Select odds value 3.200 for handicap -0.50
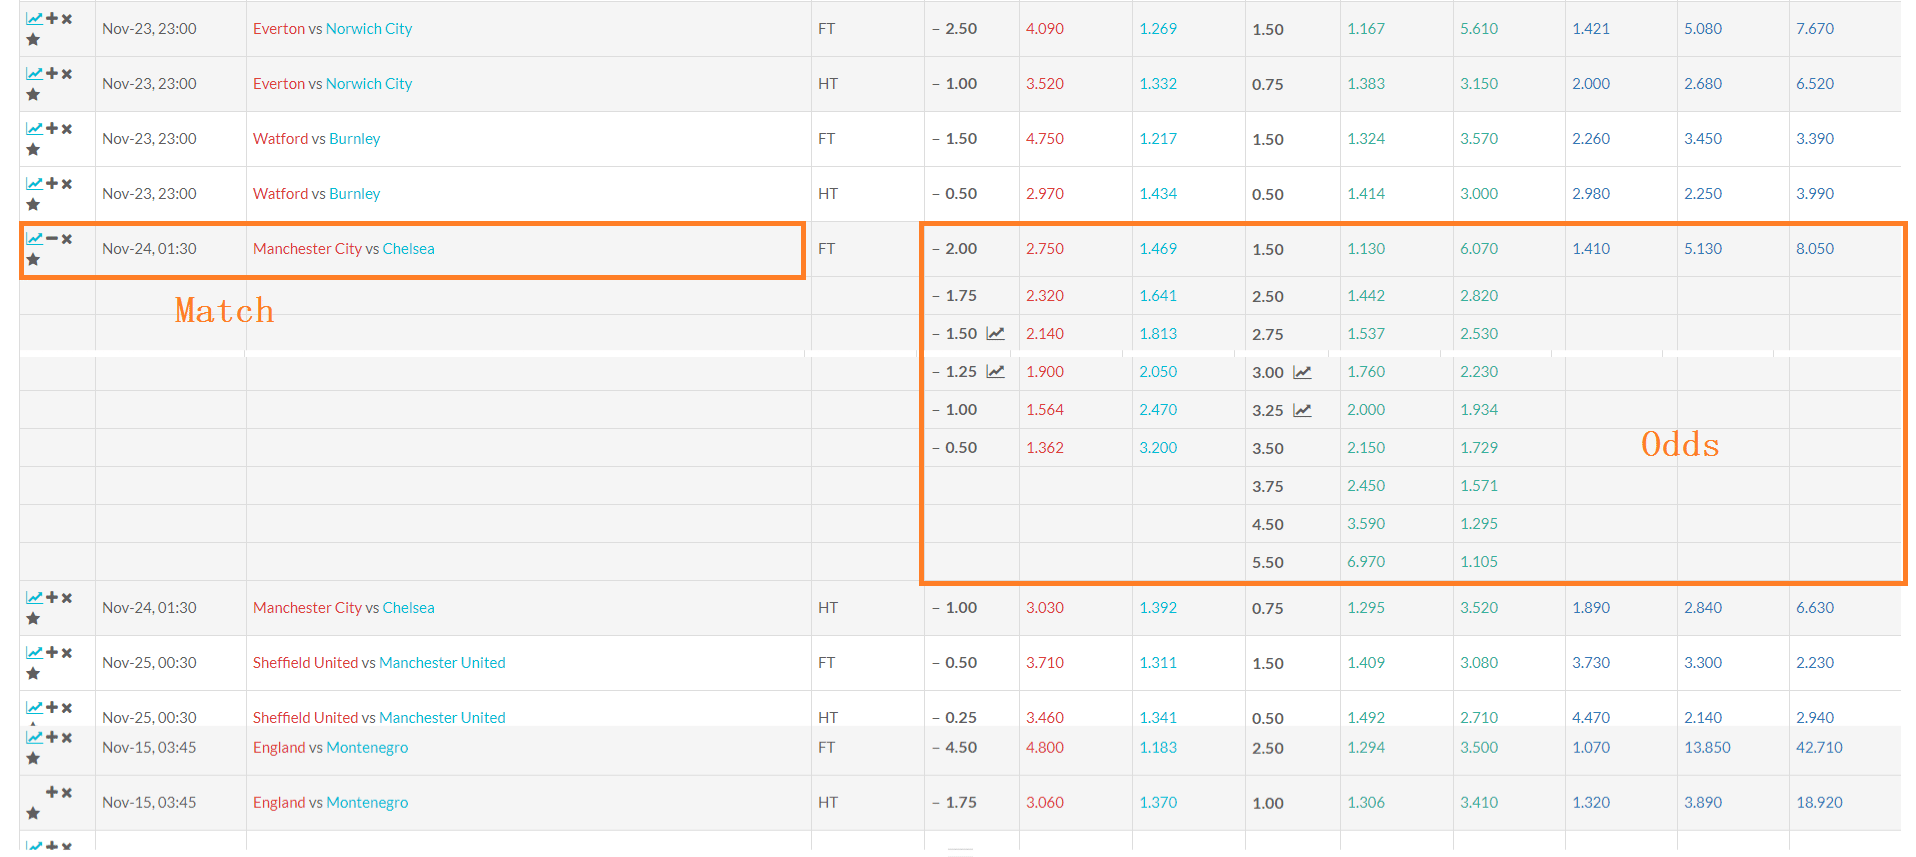This screenshot has height=857, width=1916. click(x=1158, y=448)
